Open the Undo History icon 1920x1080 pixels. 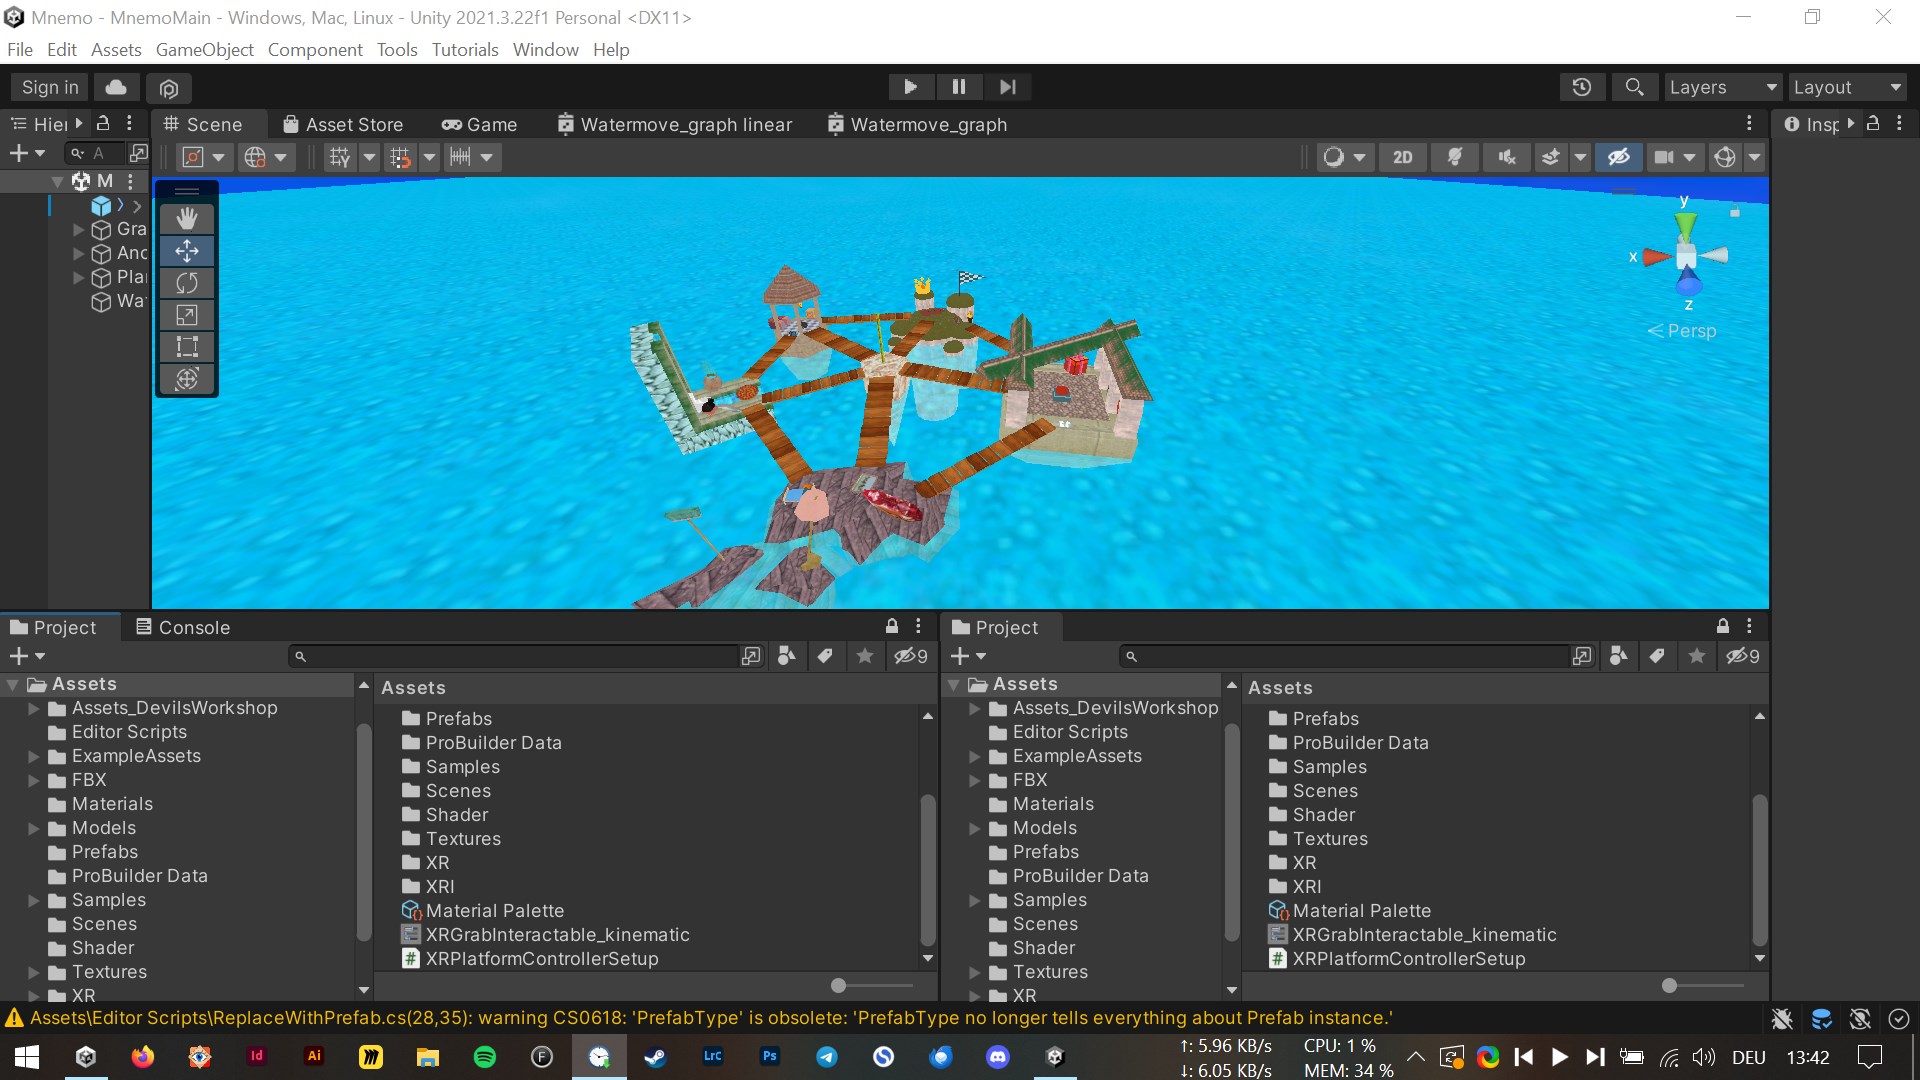tap(1581, 87)
